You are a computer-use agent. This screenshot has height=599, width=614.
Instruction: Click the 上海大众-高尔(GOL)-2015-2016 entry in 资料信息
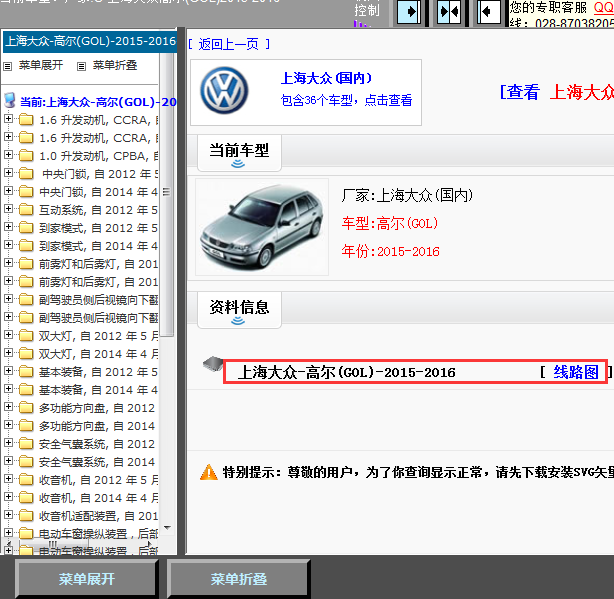347,372
